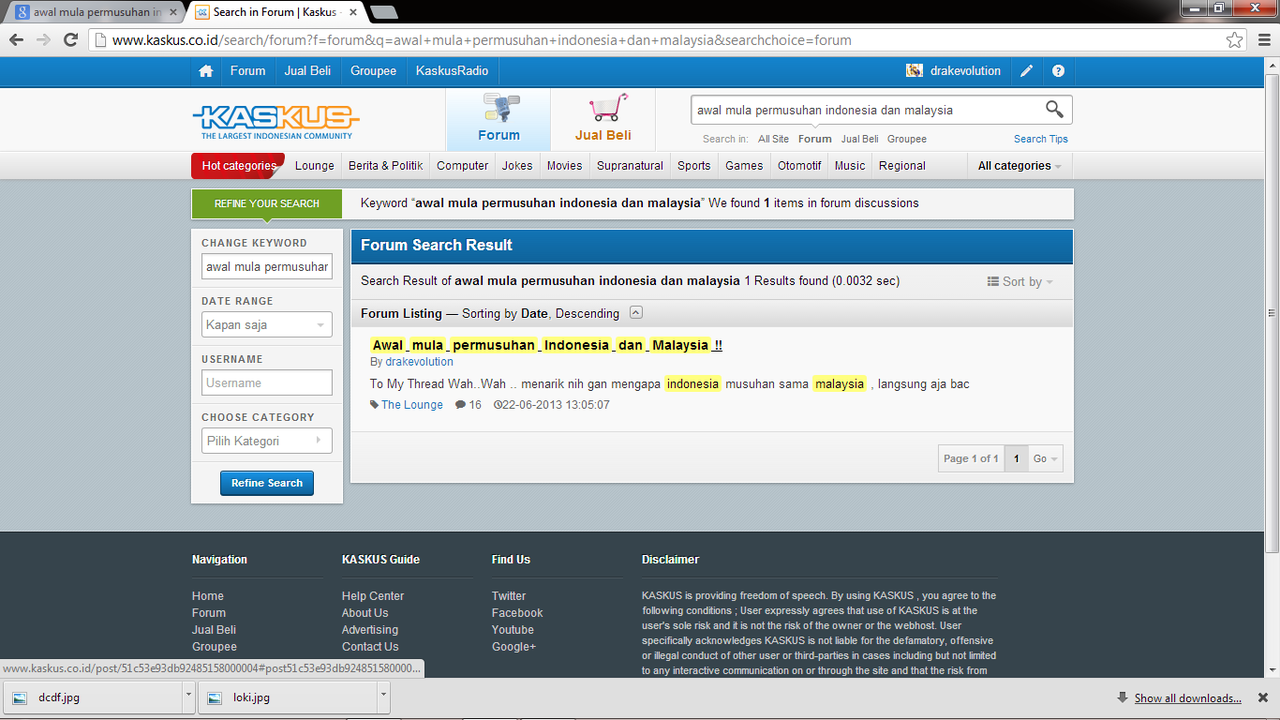Open the loki.jpg downloaded file
Viewport: 1280px width, 720px height.
[x=288, y=698]
